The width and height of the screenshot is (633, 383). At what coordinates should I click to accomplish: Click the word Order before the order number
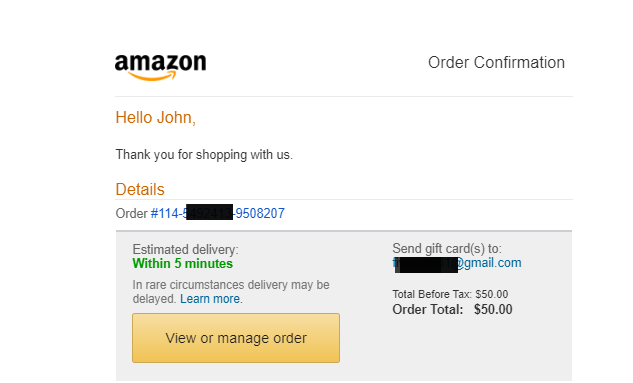(x=132, y=213)
